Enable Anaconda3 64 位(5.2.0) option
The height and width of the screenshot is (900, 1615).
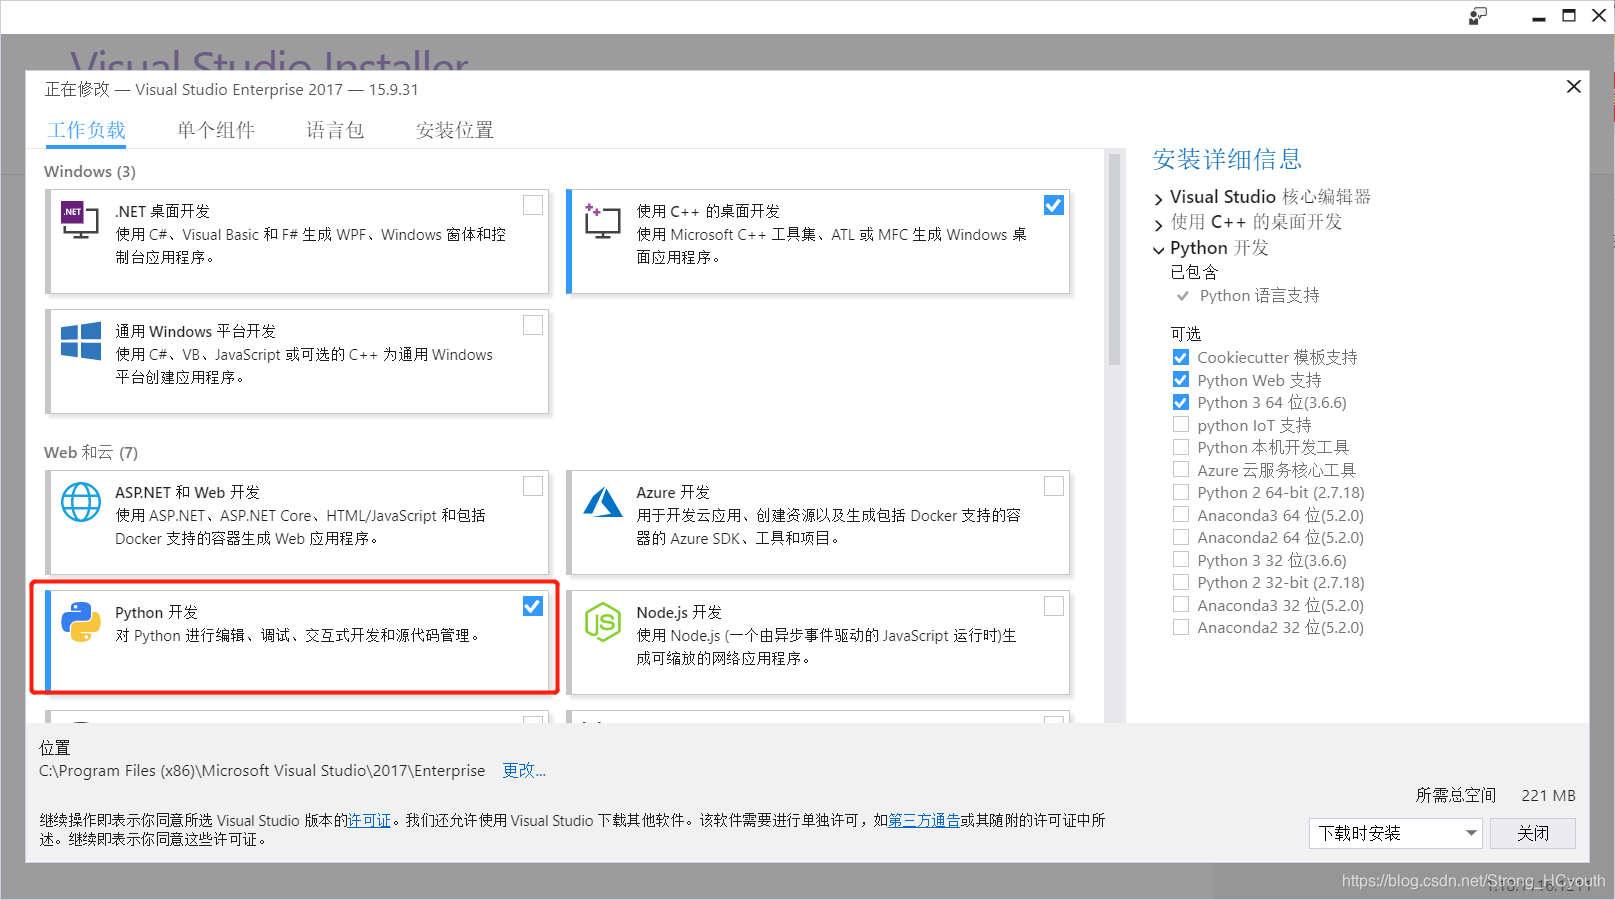[x=1181, y=515]
